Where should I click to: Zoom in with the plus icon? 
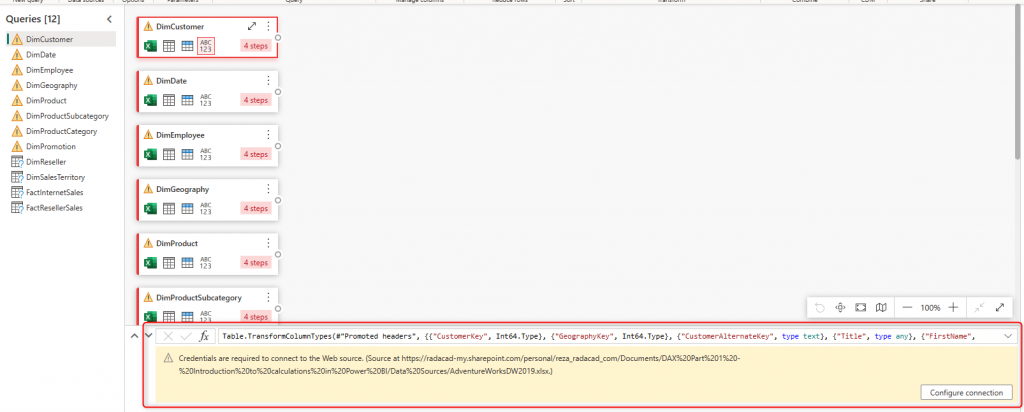coord(953,307)
